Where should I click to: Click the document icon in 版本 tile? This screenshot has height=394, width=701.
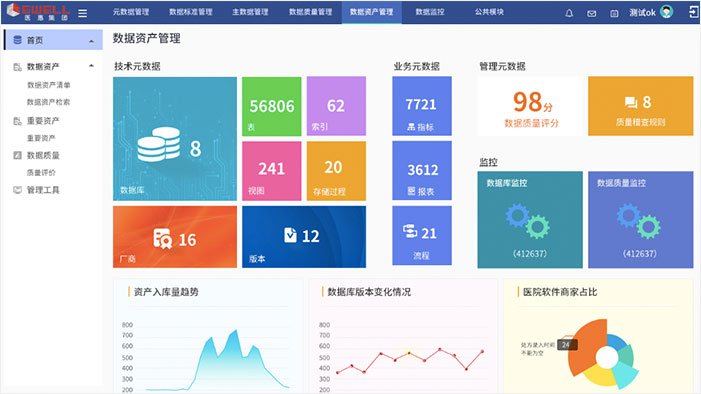290,234
